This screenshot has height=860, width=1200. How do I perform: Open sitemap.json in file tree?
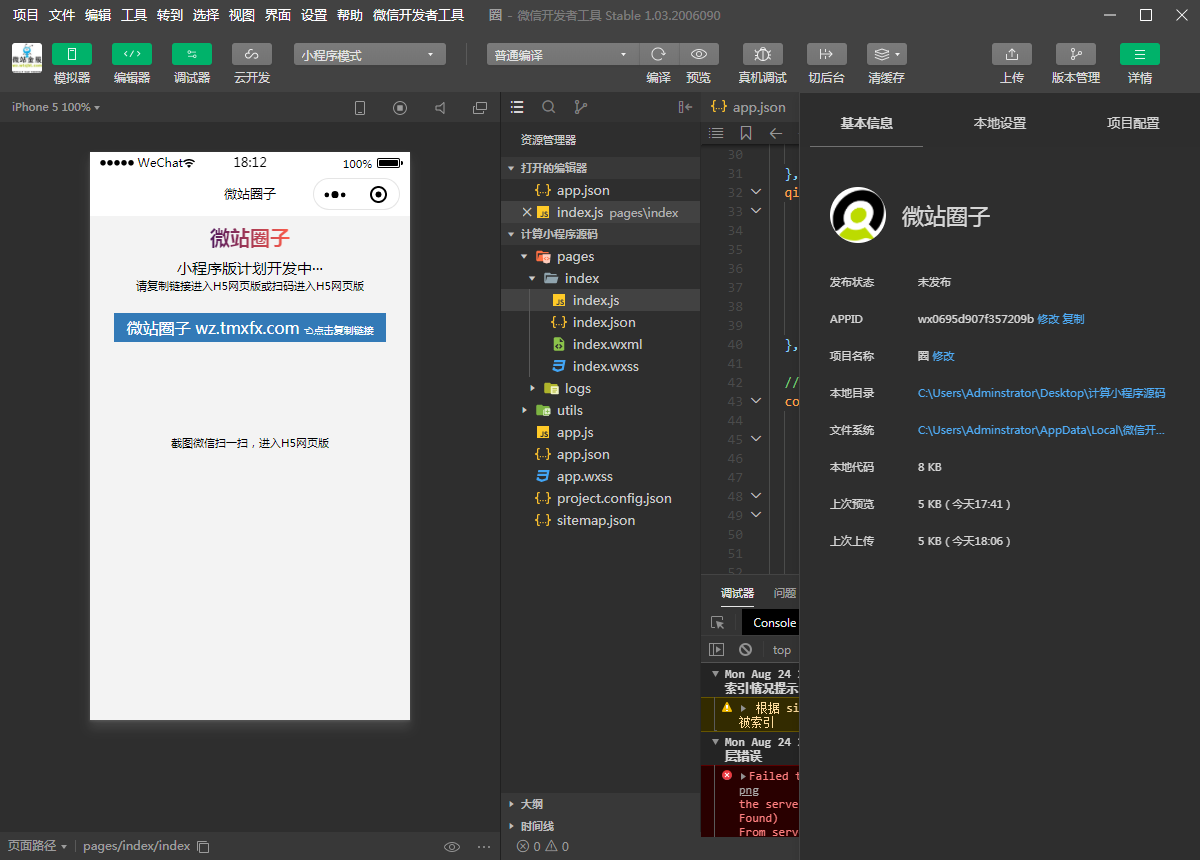600,520
